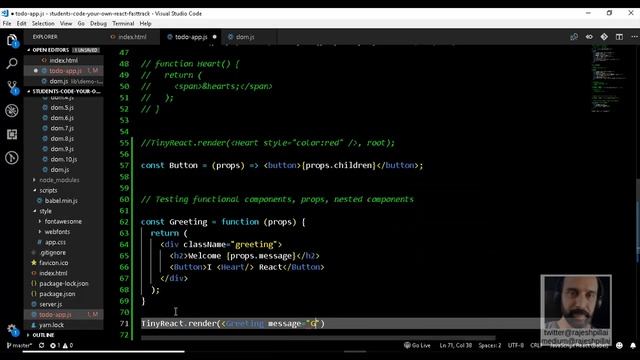The image size is (640, 360).
Task: Open dom.6.js in the file tree
Action: click(x=64, y=118)
